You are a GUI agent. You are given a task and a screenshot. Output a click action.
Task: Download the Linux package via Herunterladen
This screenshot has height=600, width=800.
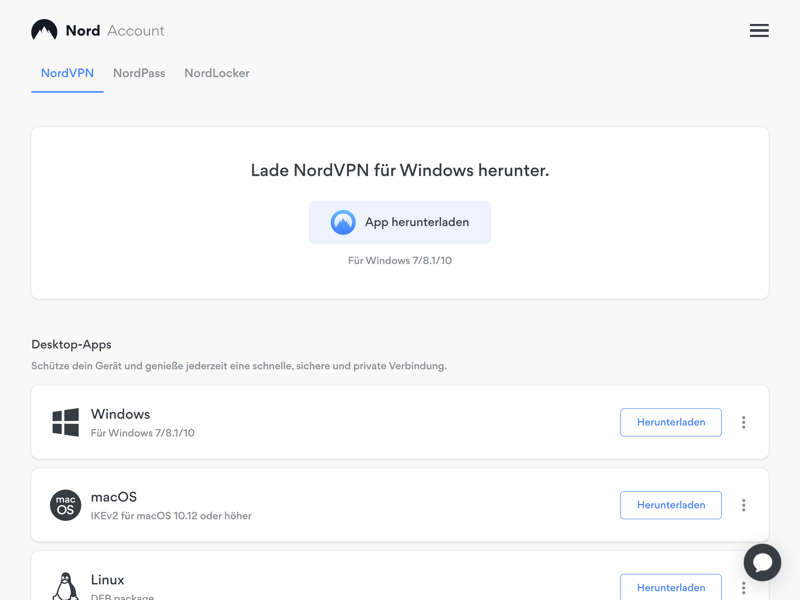pos(671,587)
